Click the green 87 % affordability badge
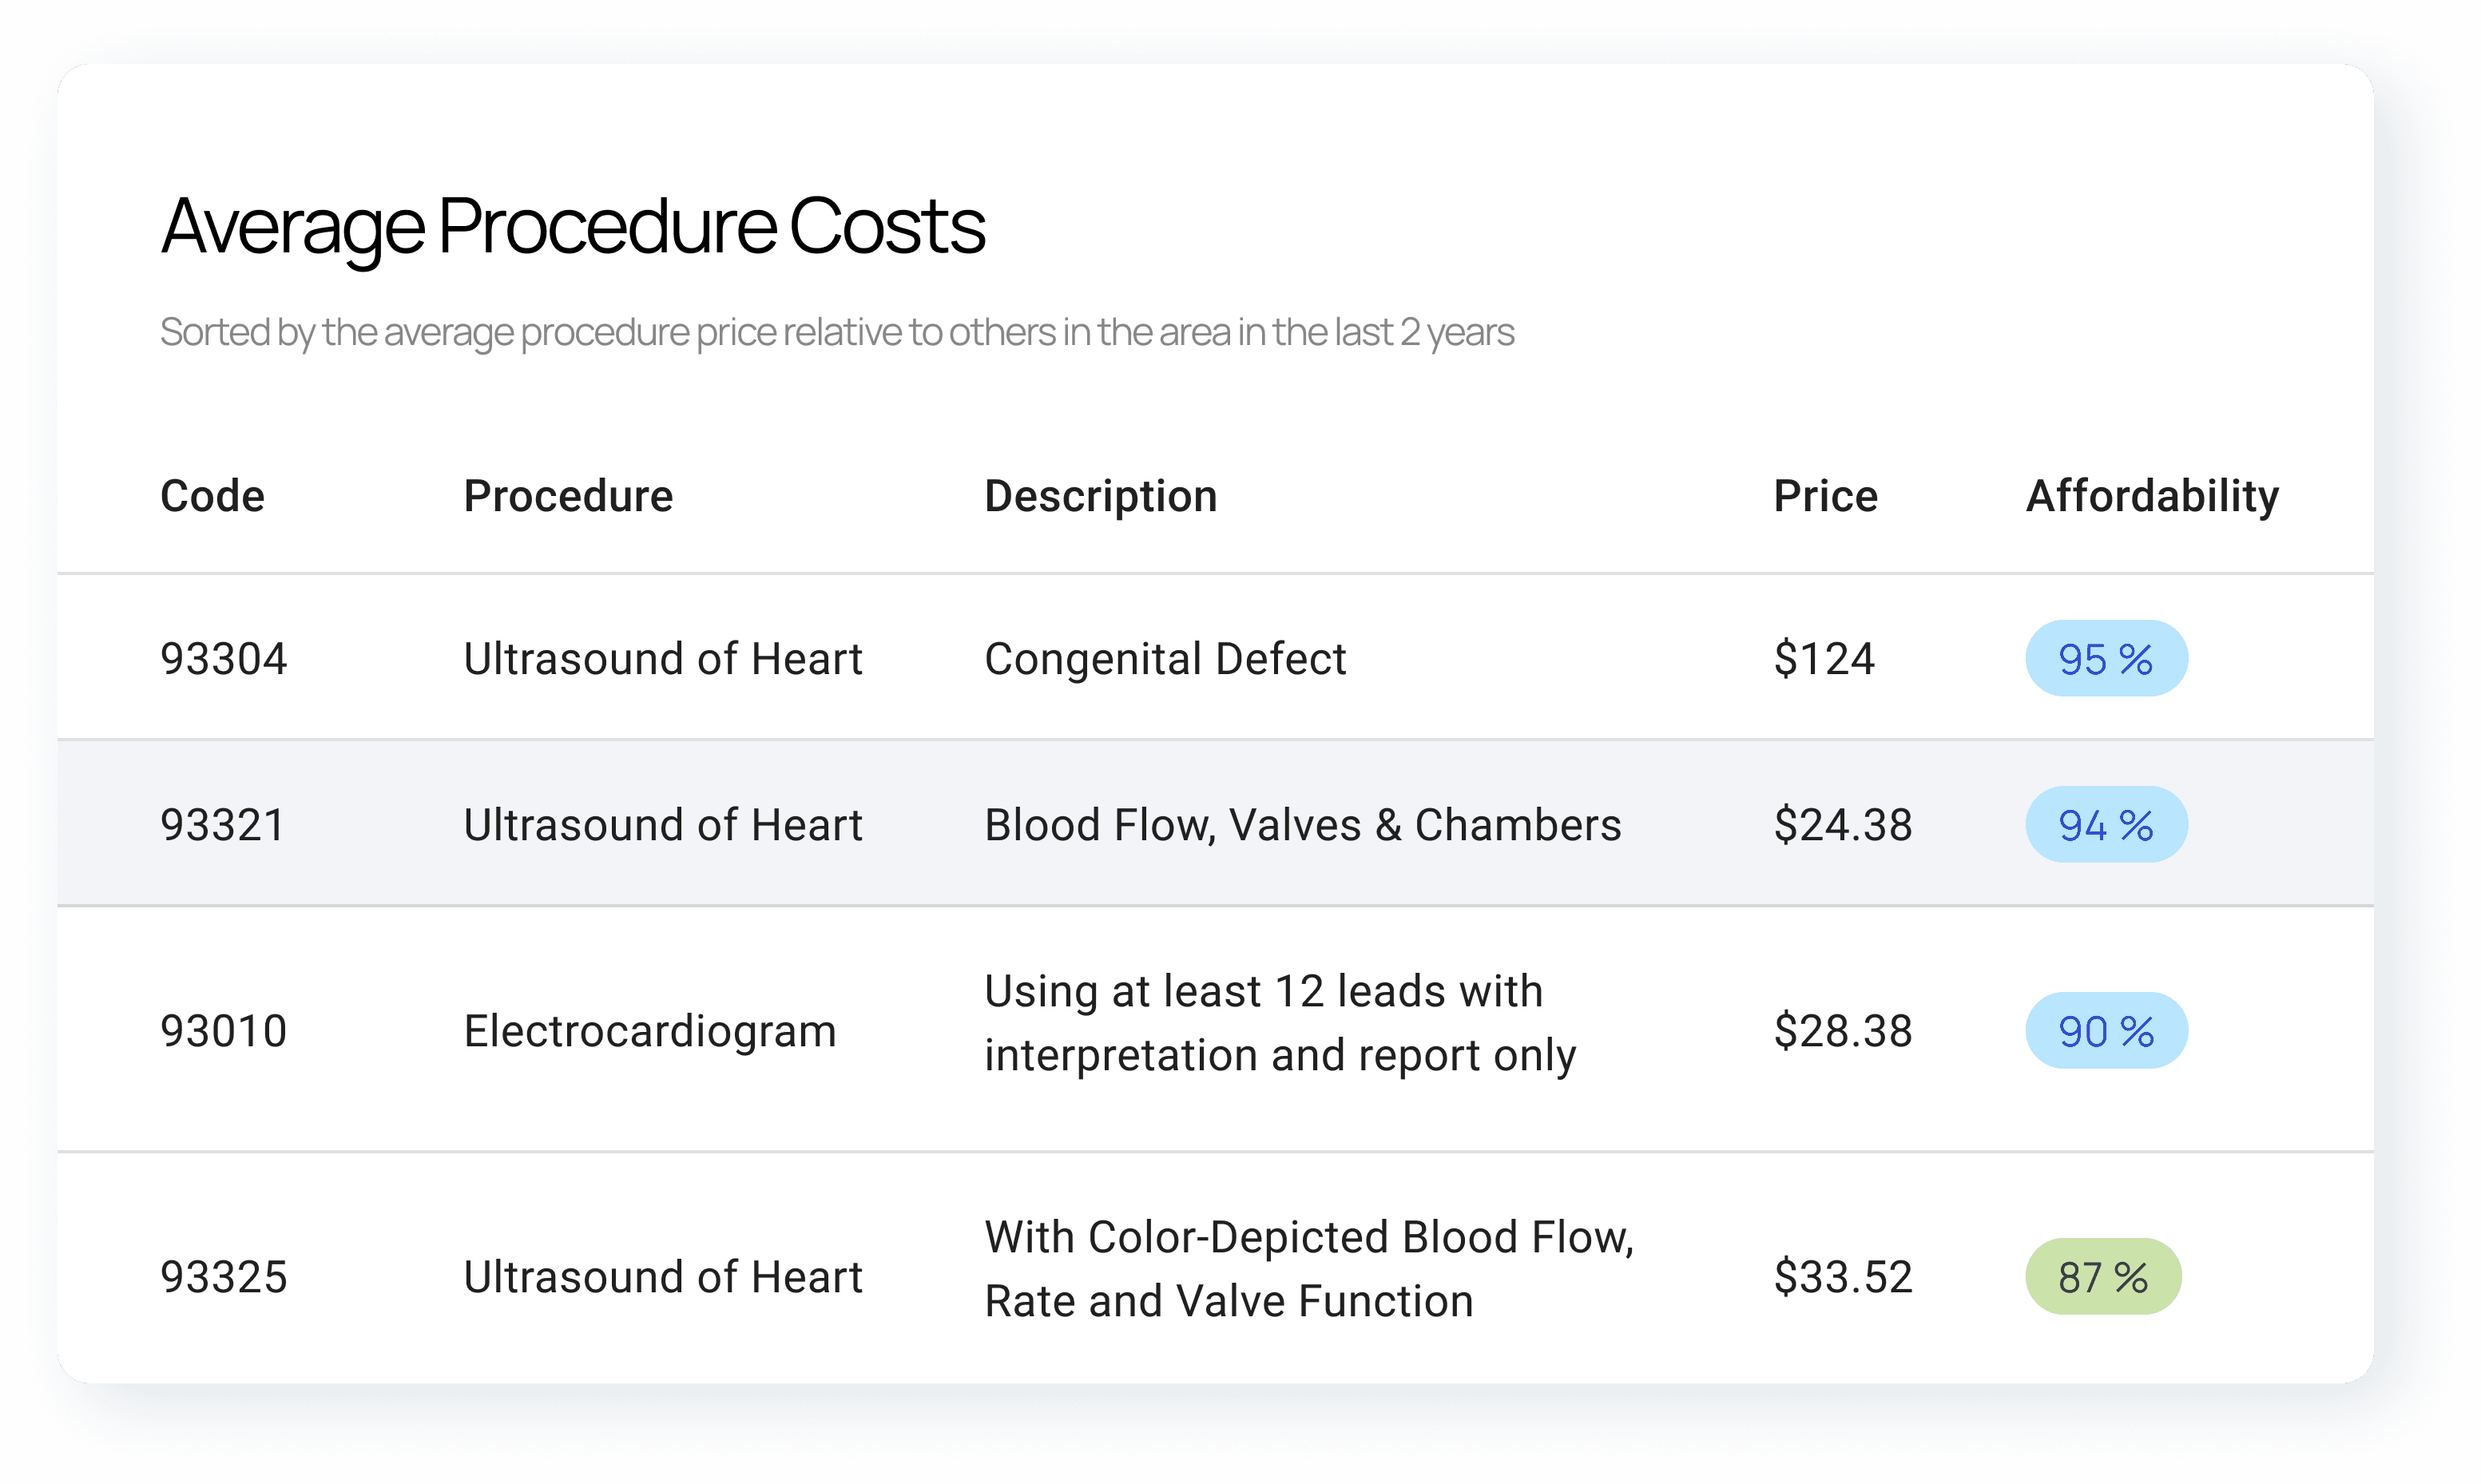The image size is (2481, 1484). point(2103,1276)
